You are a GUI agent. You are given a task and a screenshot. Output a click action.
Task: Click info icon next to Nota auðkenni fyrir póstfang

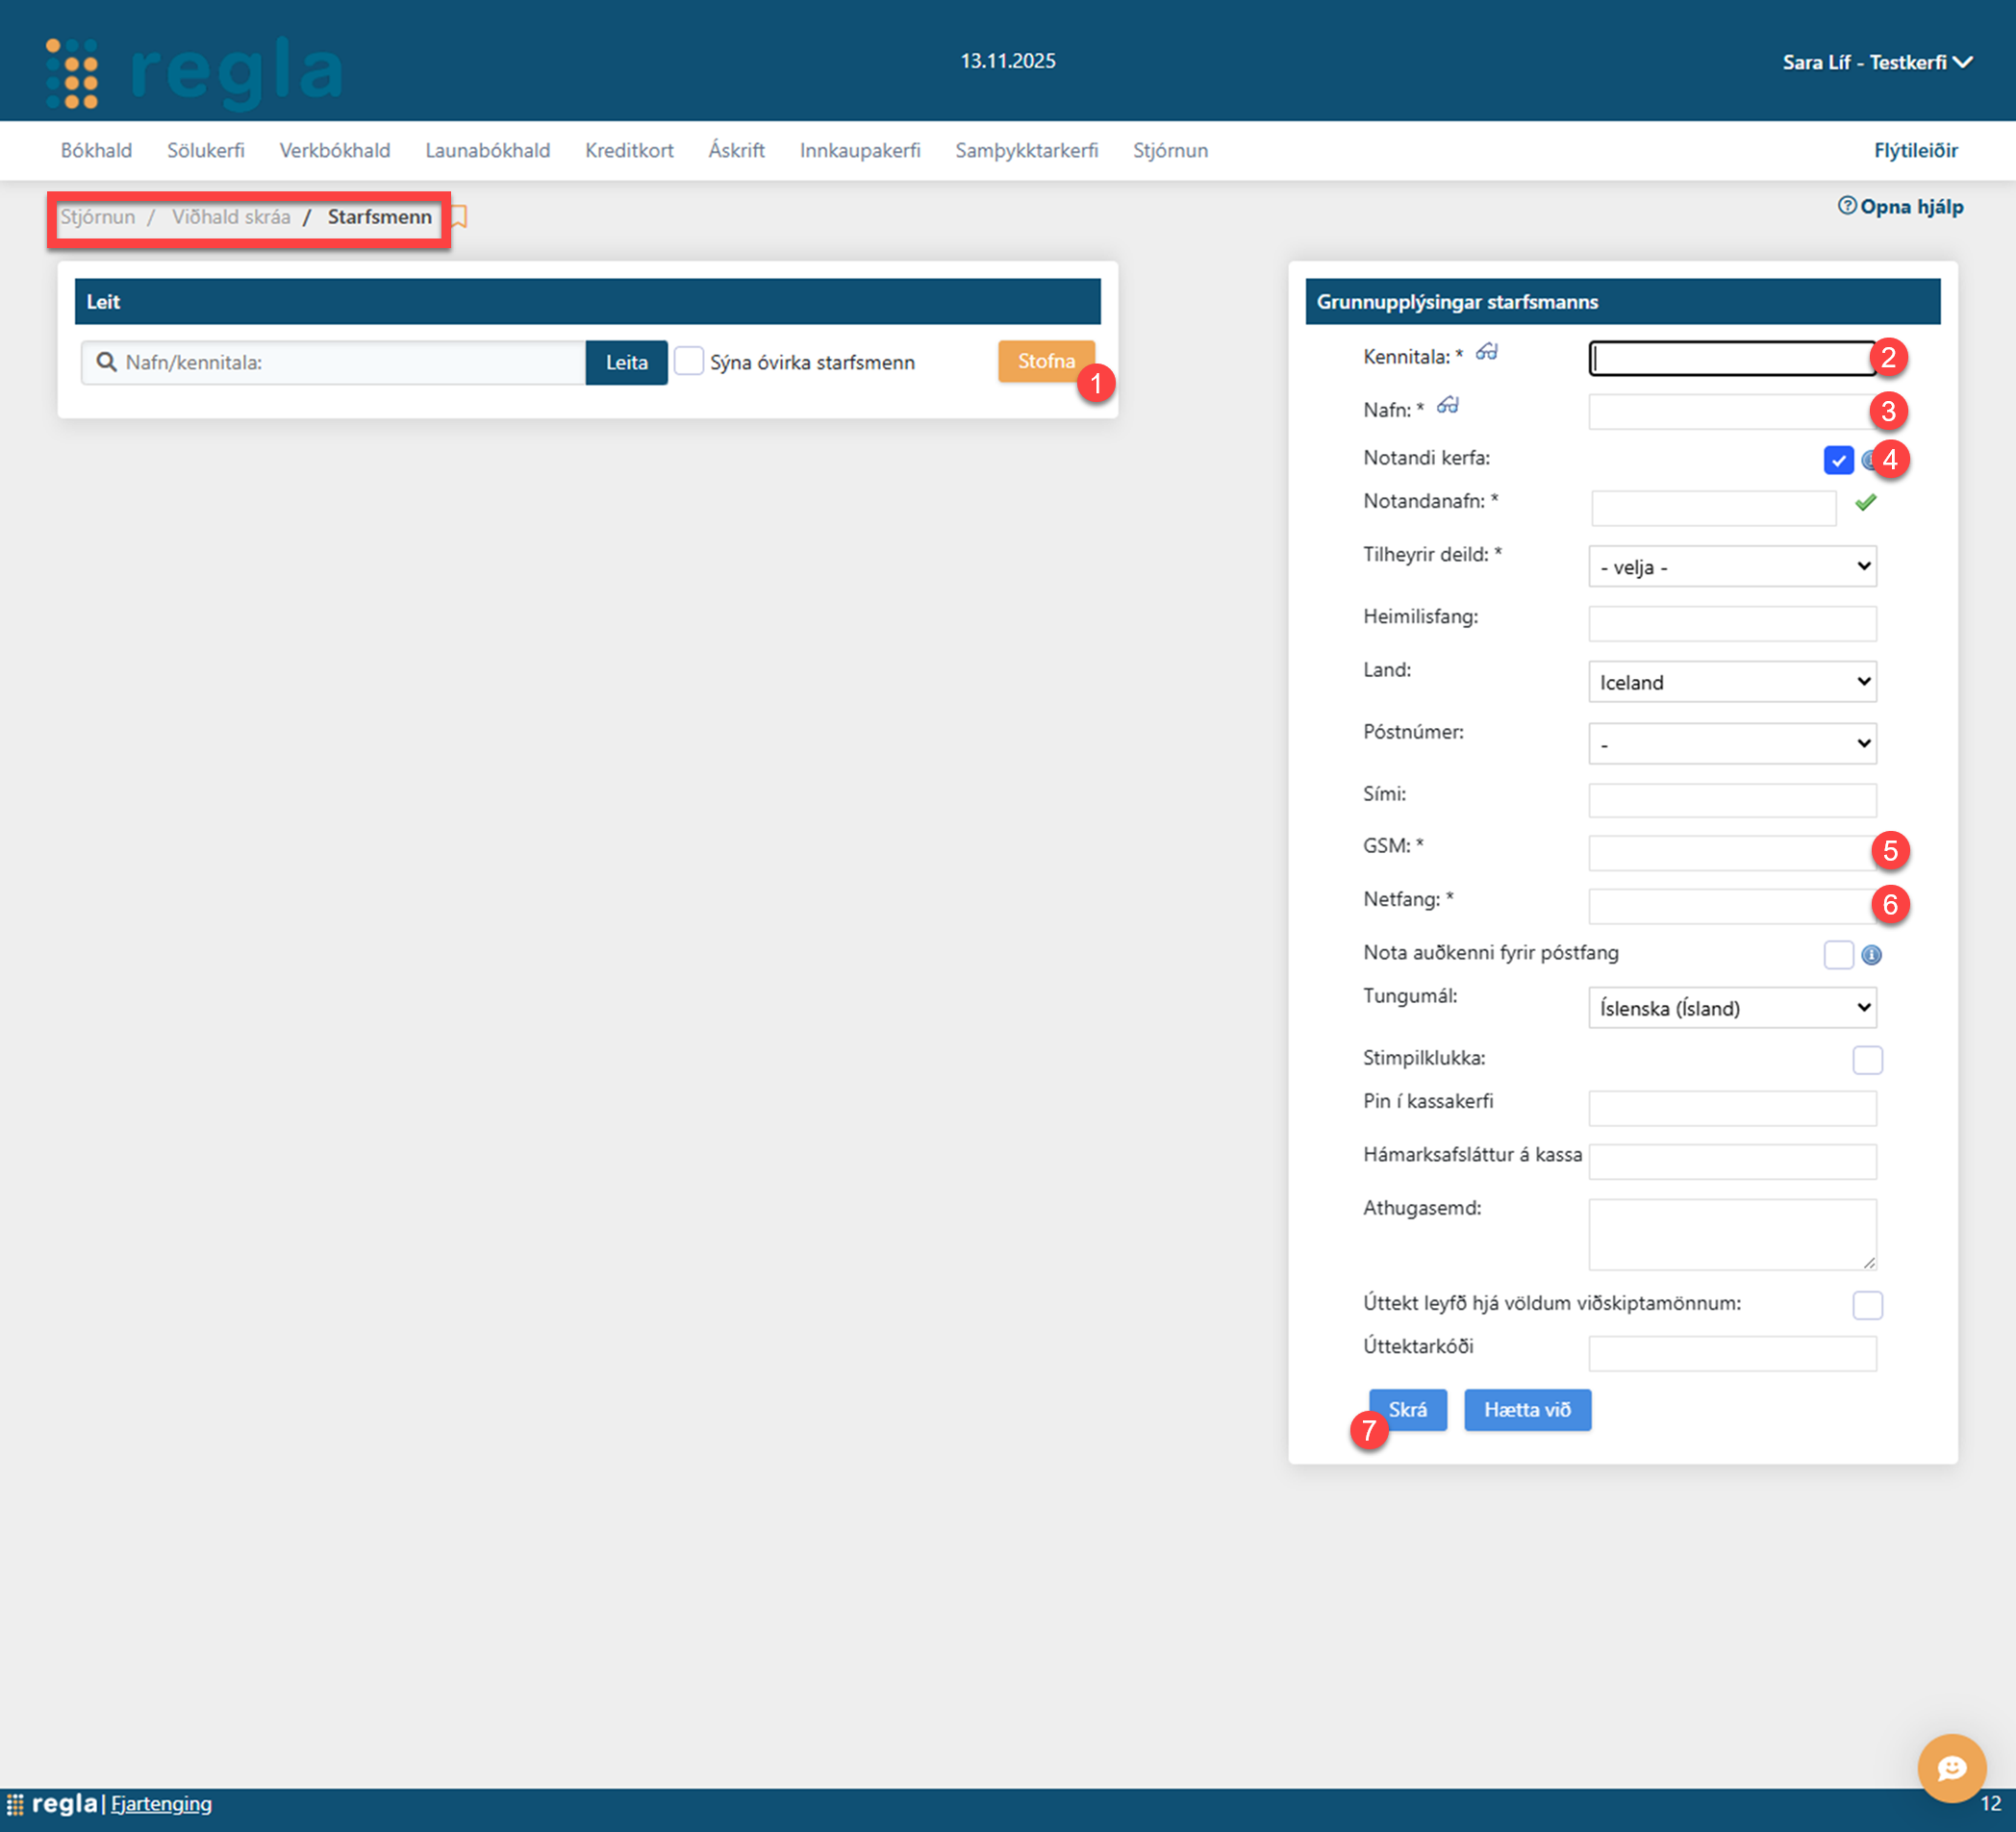[x=1871, y=955]
